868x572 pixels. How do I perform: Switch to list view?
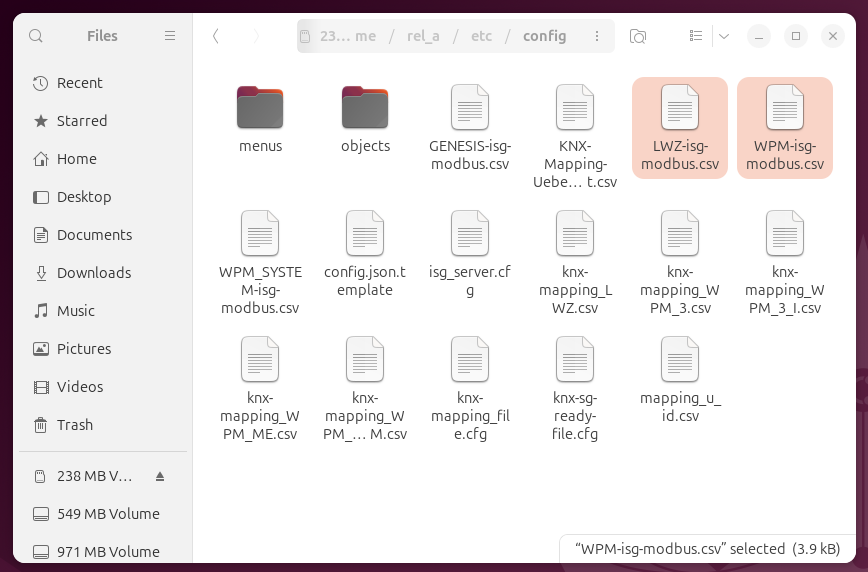pyautogui.click(x=696, y=36)
